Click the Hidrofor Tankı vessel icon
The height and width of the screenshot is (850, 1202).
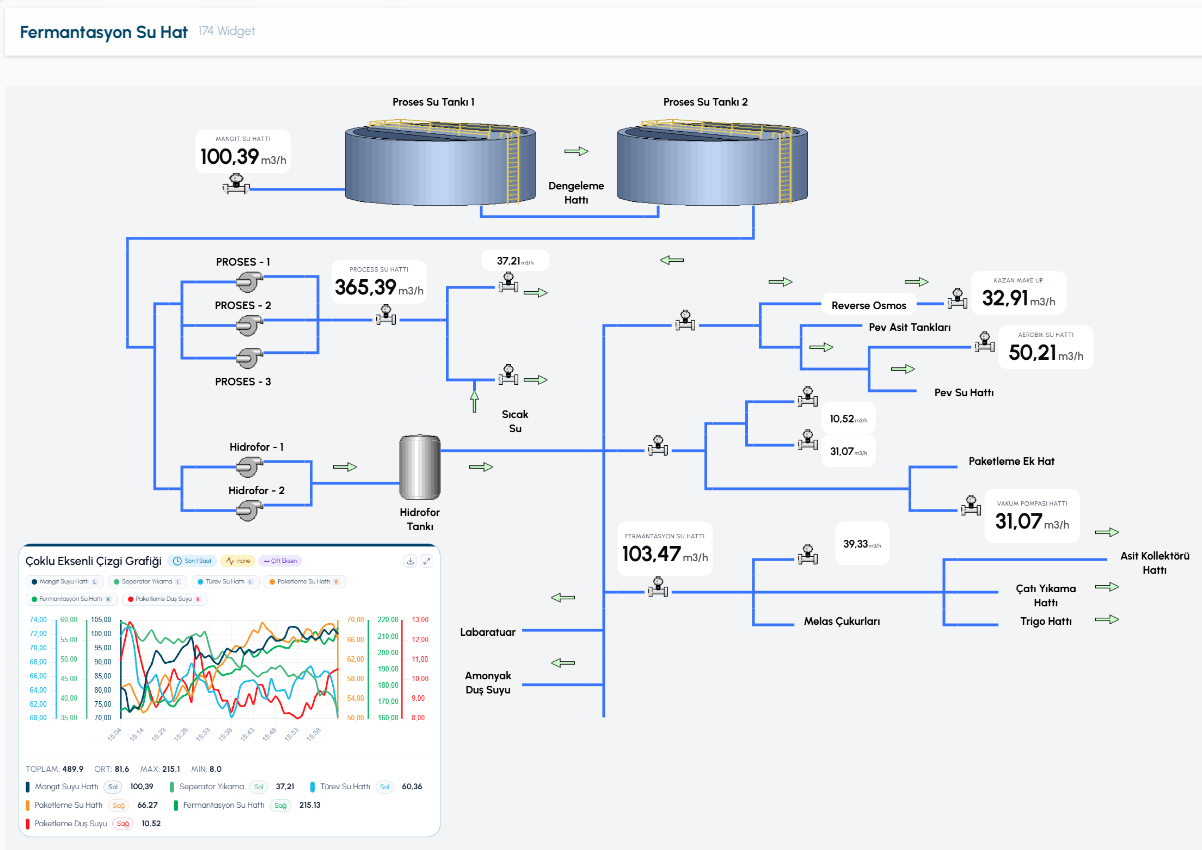pyautogui.click(x=420, y=467)
